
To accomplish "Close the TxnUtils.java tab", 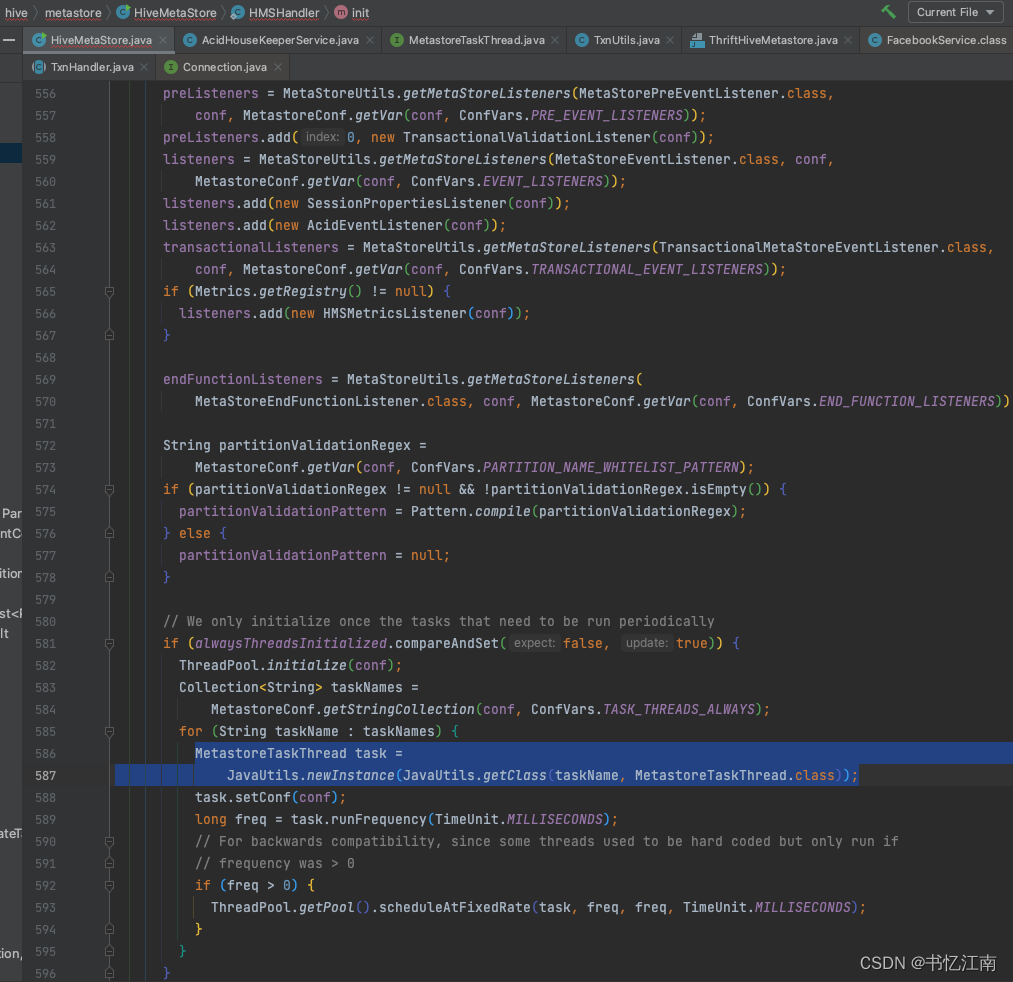I will pos(670,40).
